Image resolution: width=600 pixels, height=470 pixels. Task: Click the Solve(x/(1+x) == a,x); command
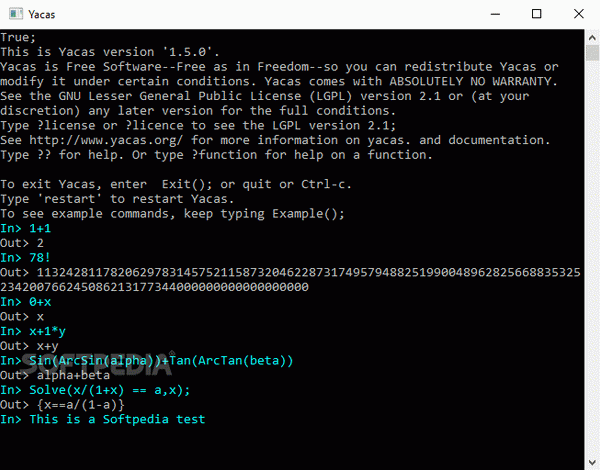(109, 390)
